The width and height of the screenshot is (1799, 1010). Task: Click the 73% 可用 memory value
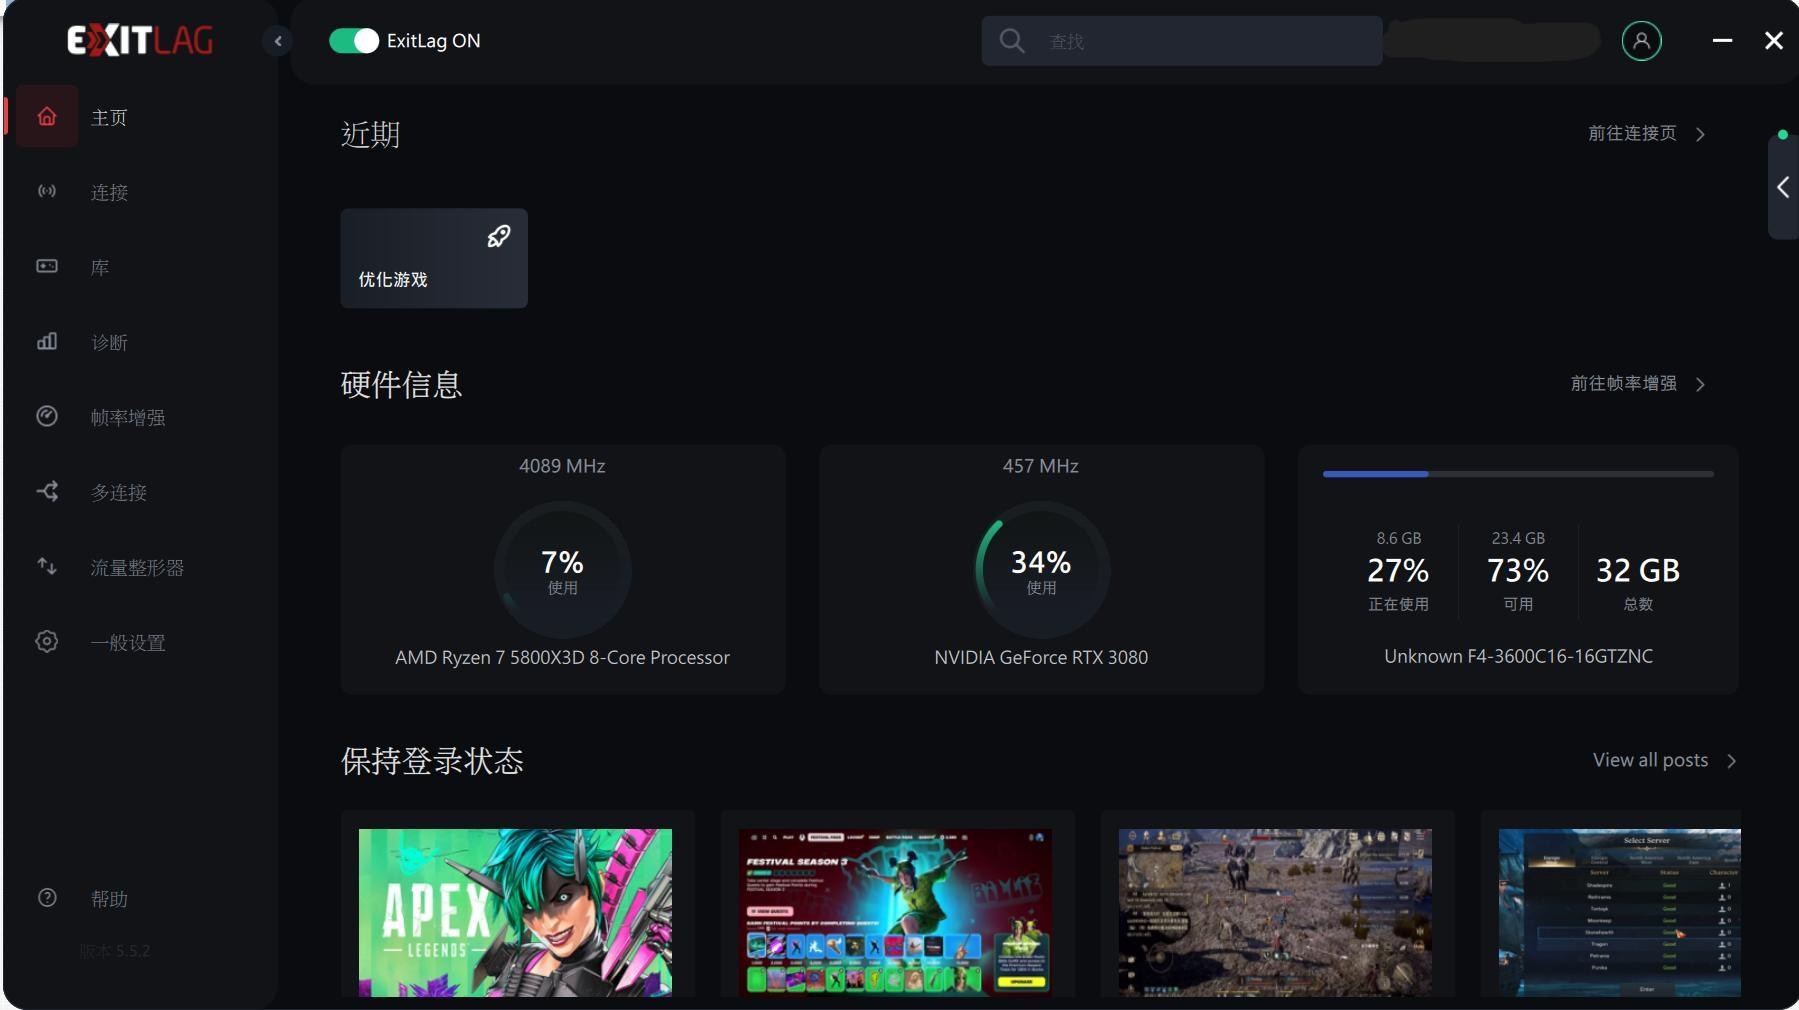1518,571
